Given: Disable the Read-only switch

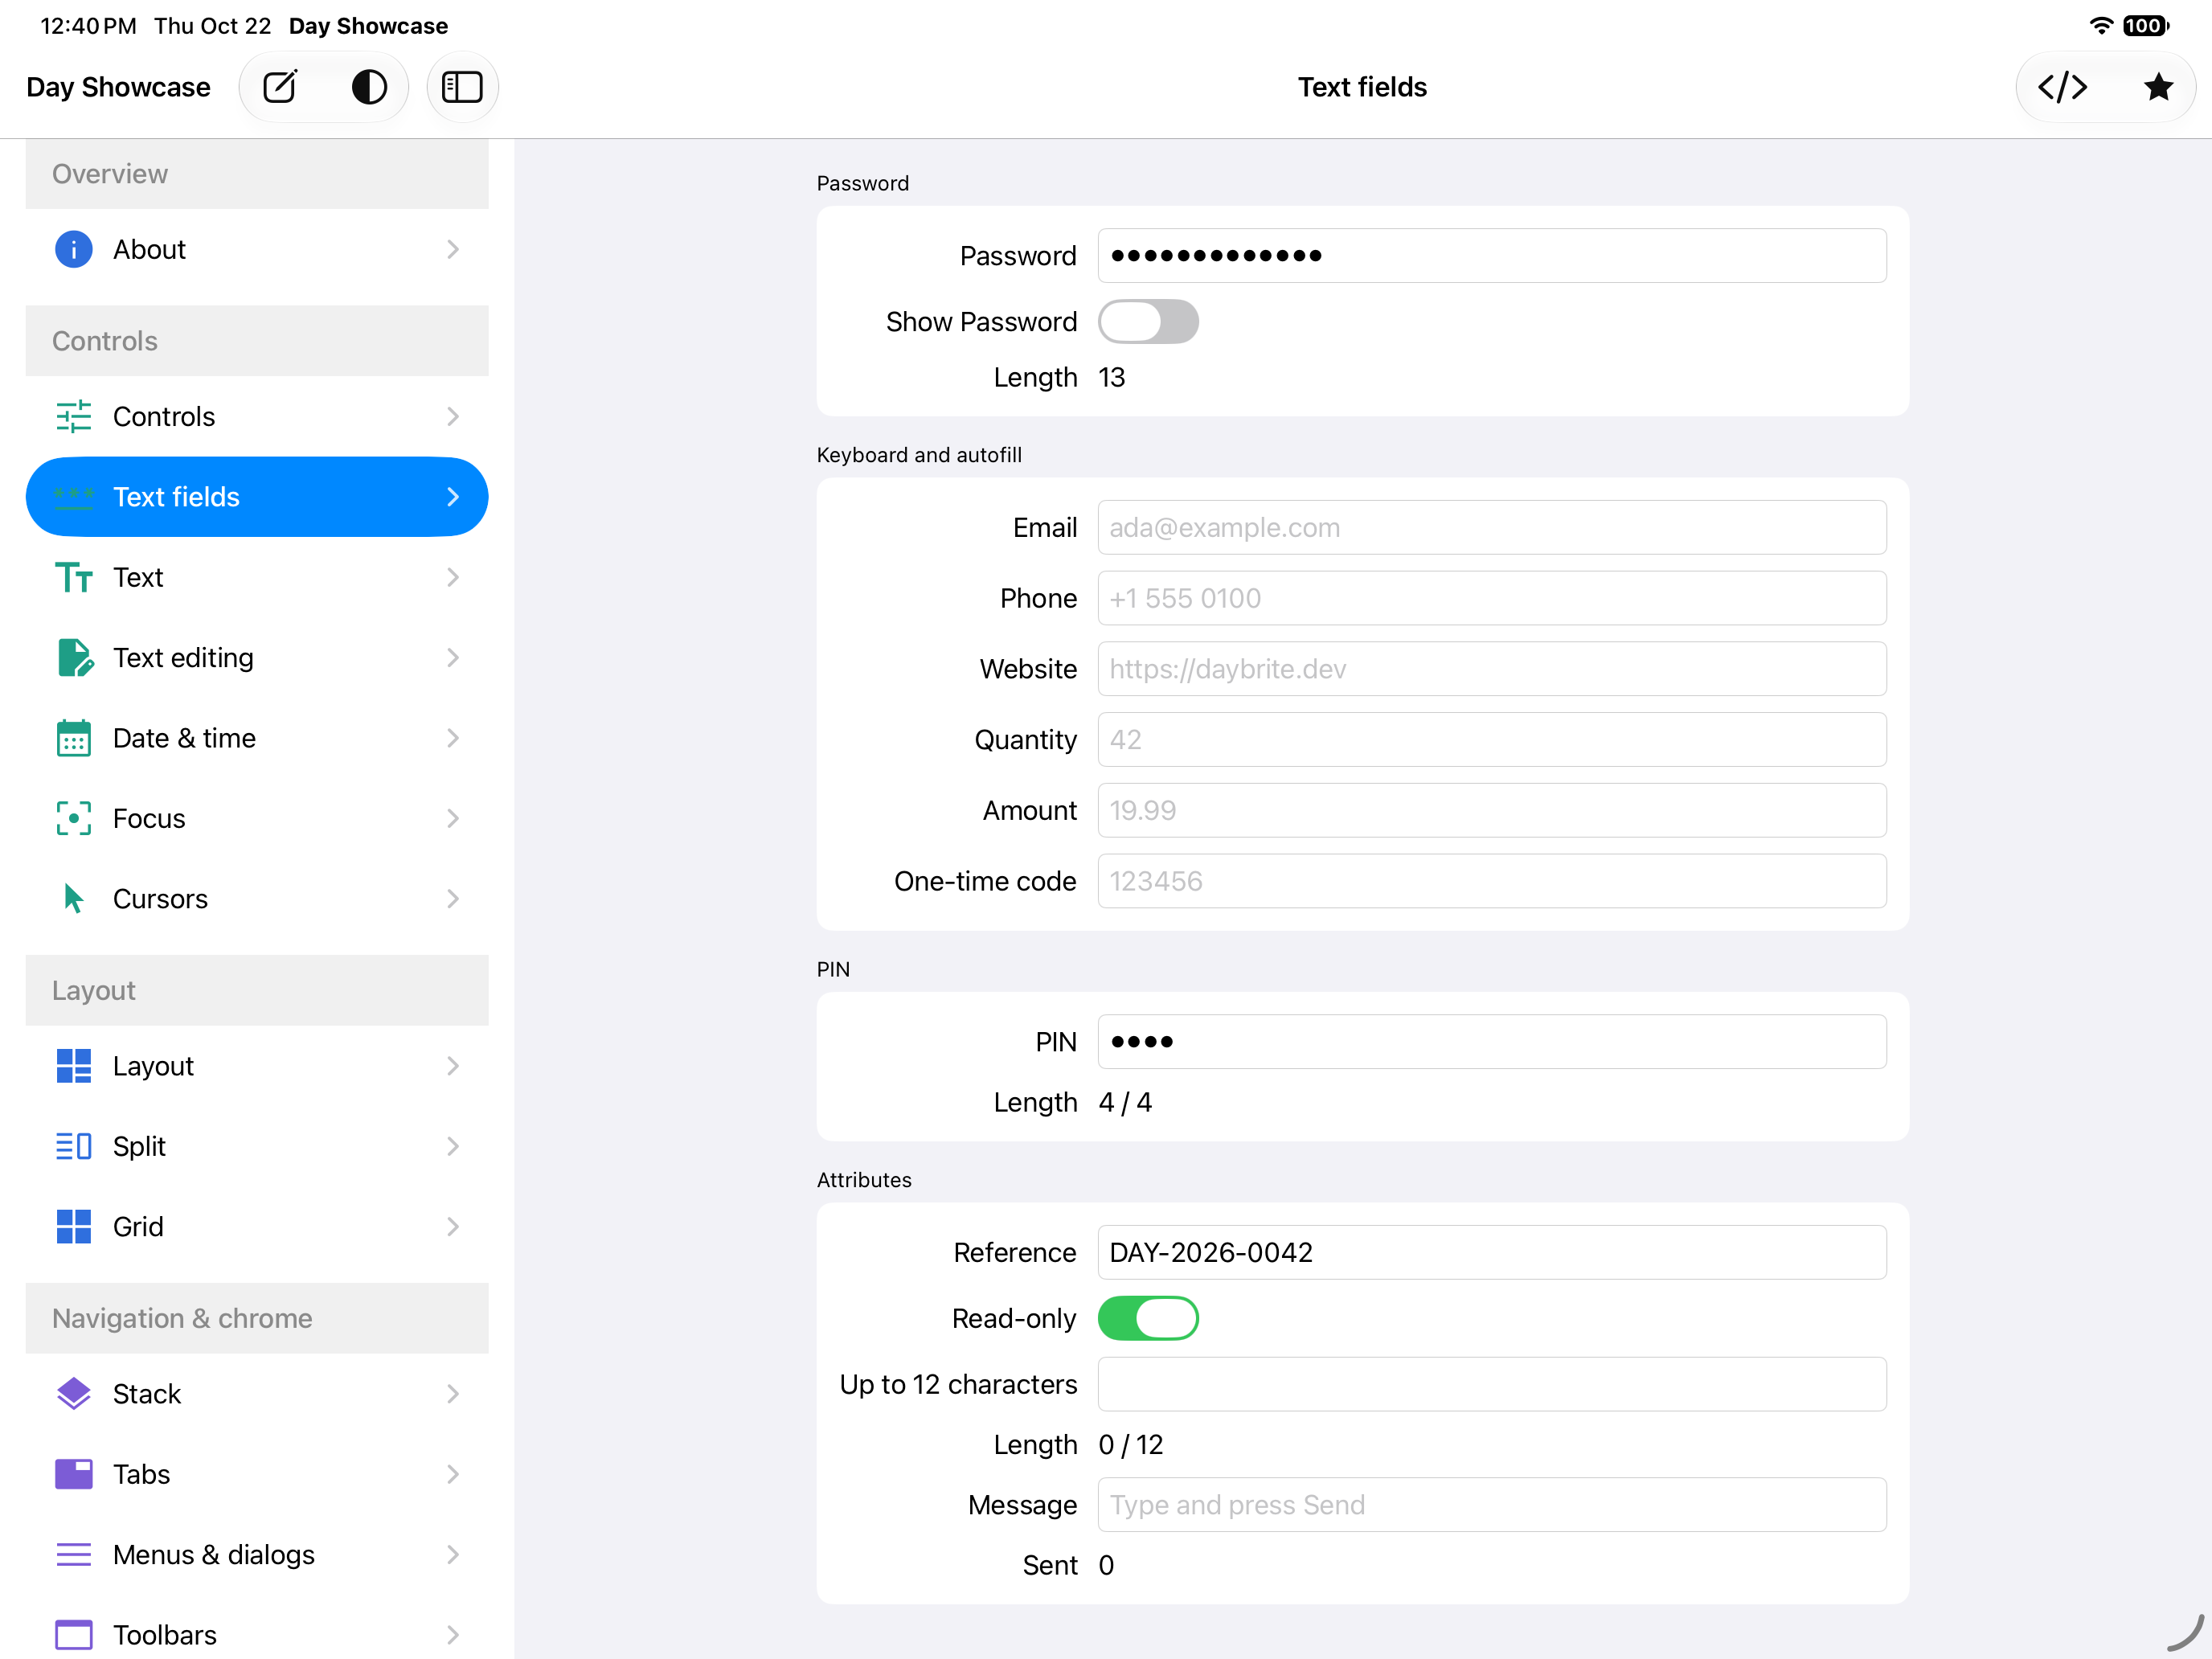Looking at the screenshot, I should pyautogui.click(x=1148, y=1318).
